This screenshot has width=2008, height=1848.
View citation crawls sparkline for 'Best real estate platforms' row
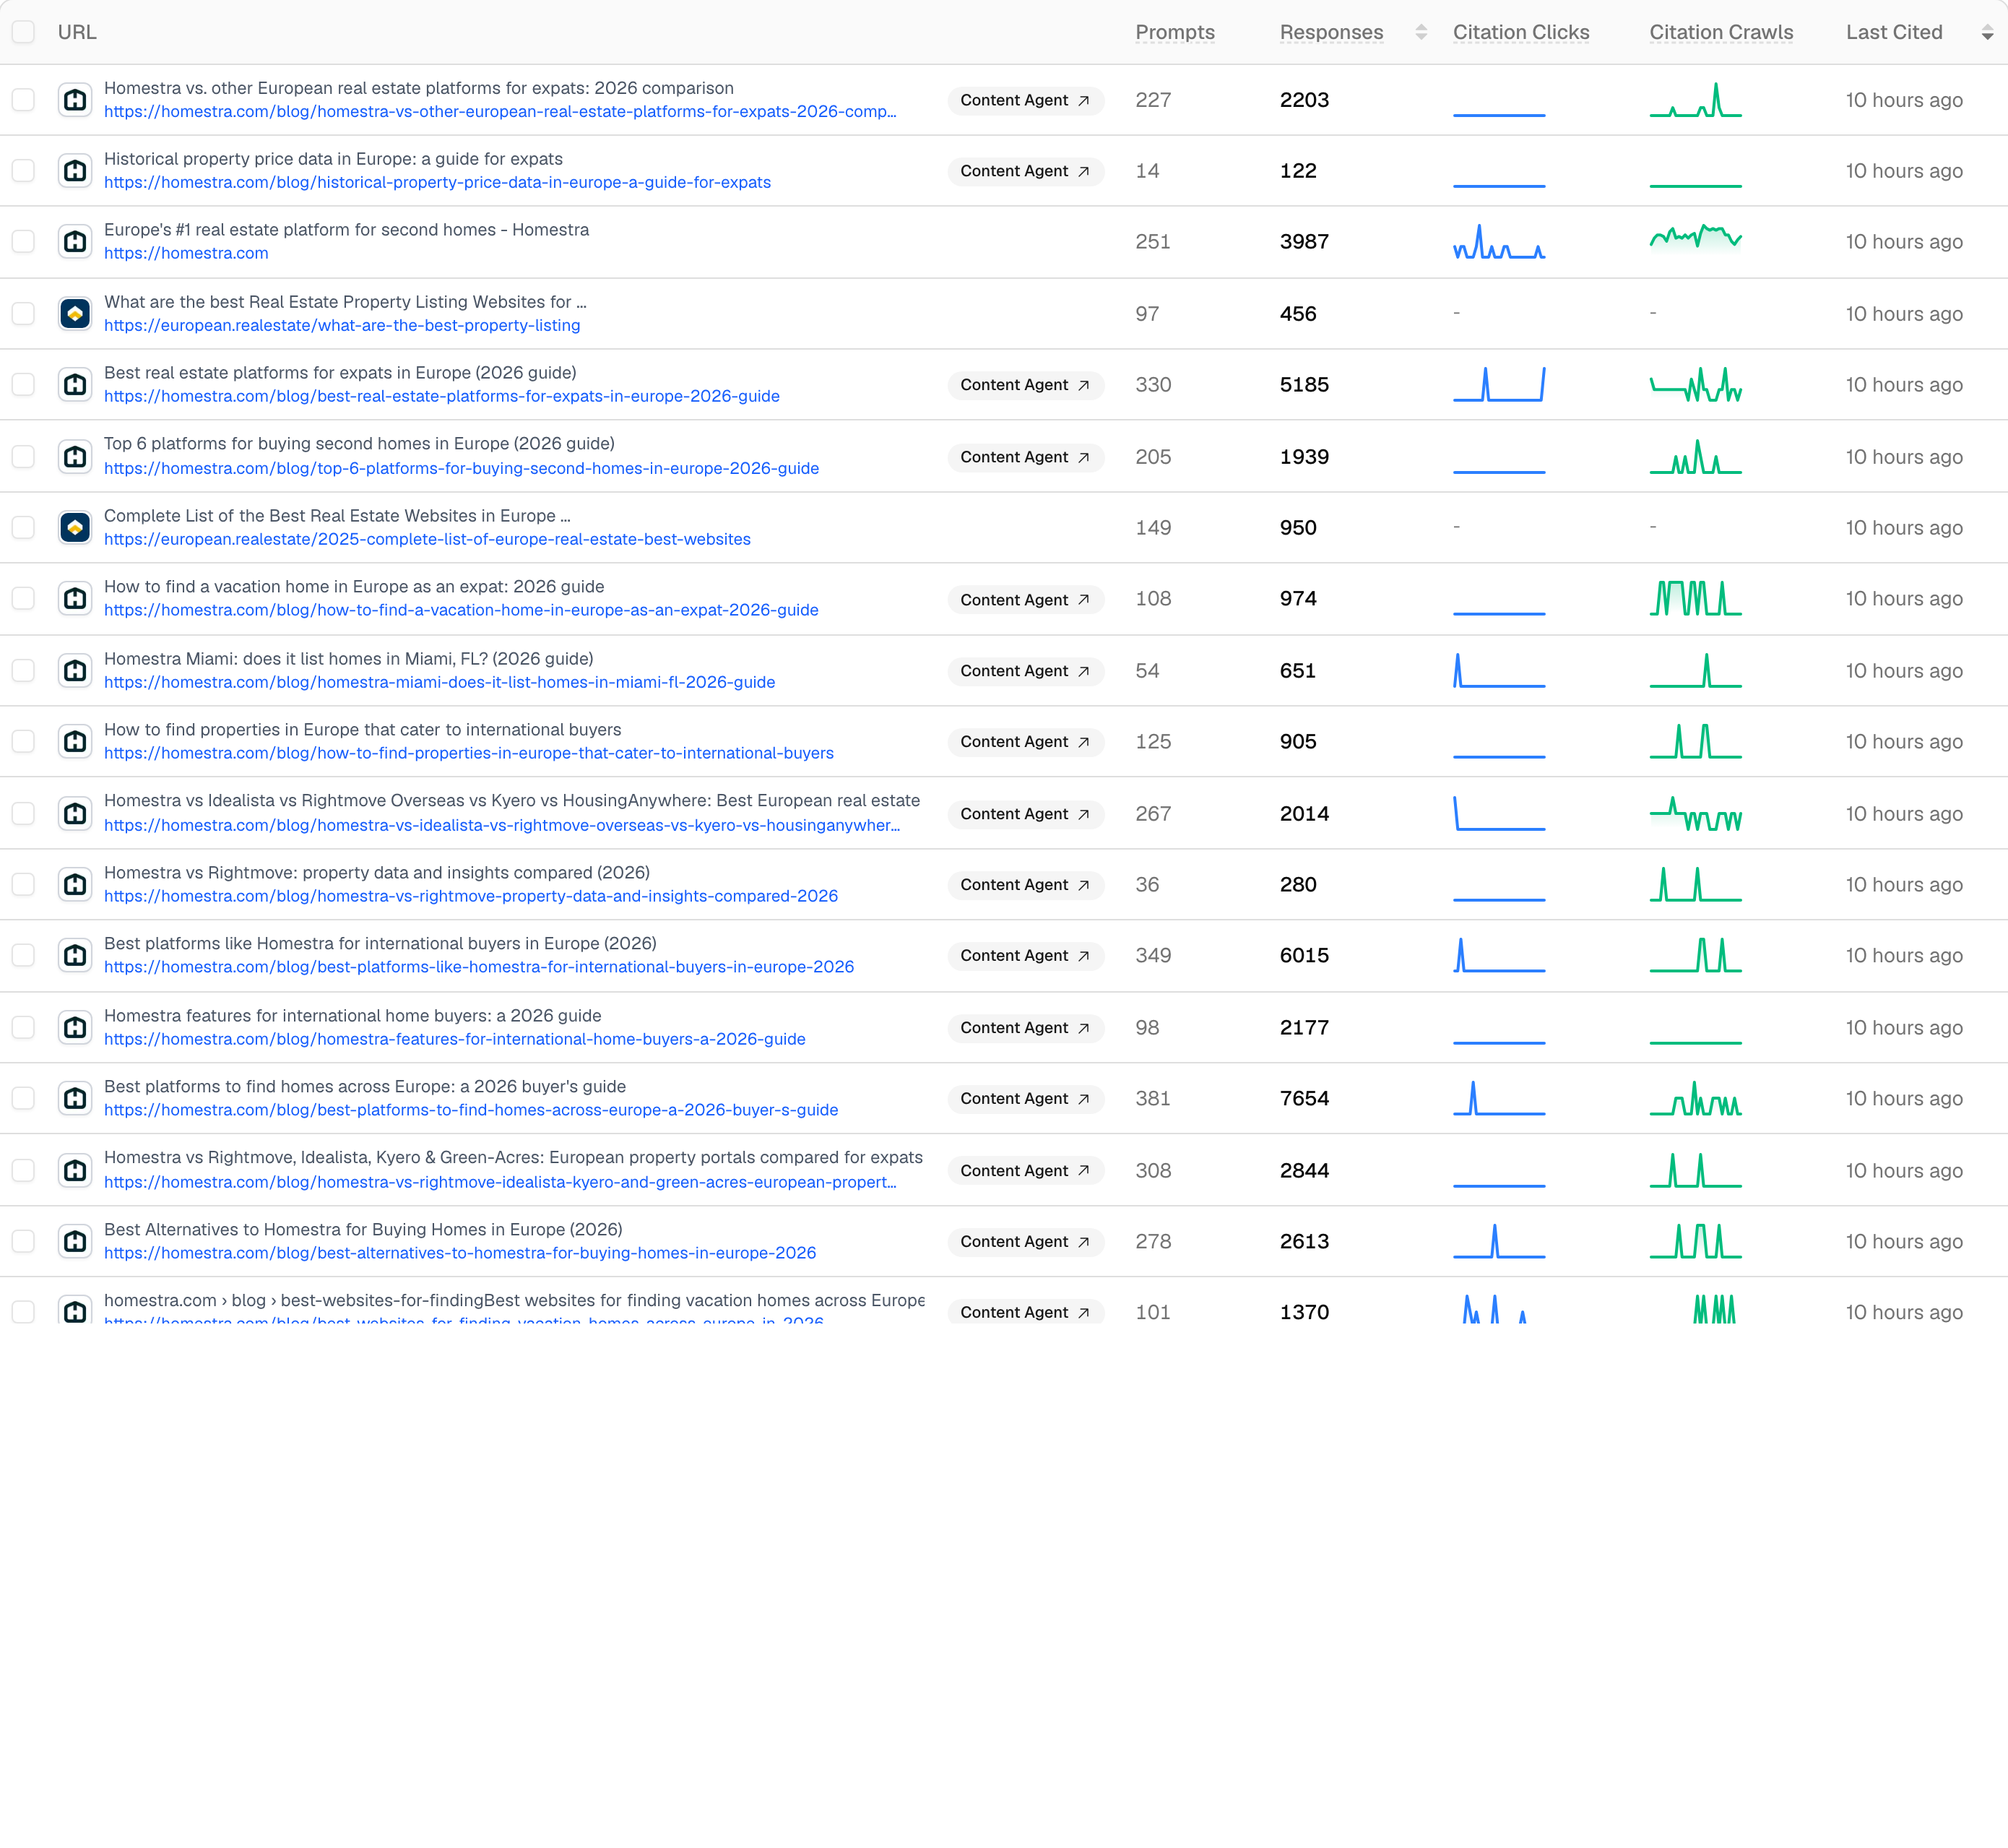point(1695,385)
